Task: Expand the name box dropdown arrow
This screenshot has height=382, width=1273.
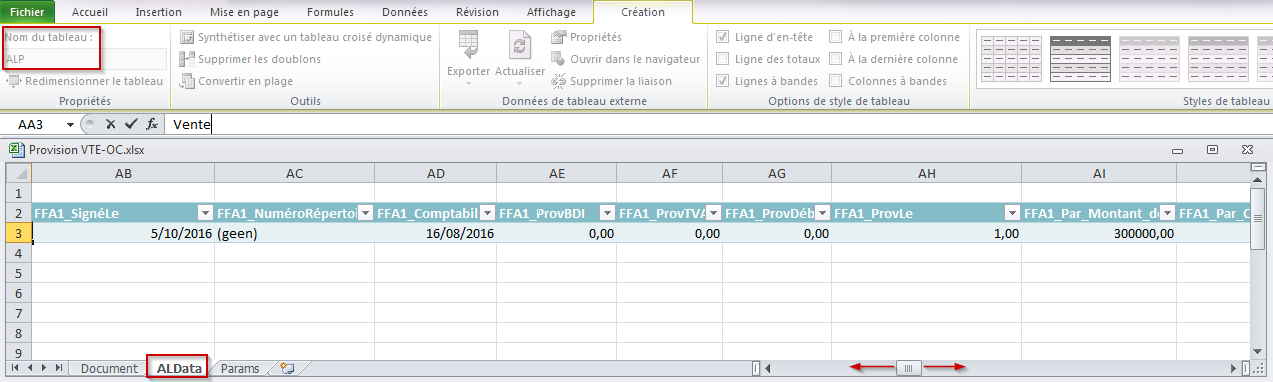Action: [70, 124]
